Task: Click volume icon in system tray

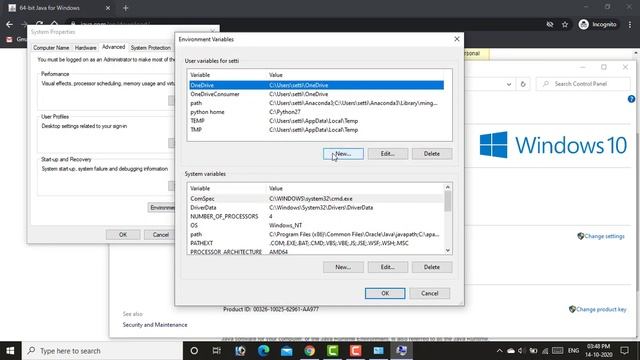Action: point(521,351)
